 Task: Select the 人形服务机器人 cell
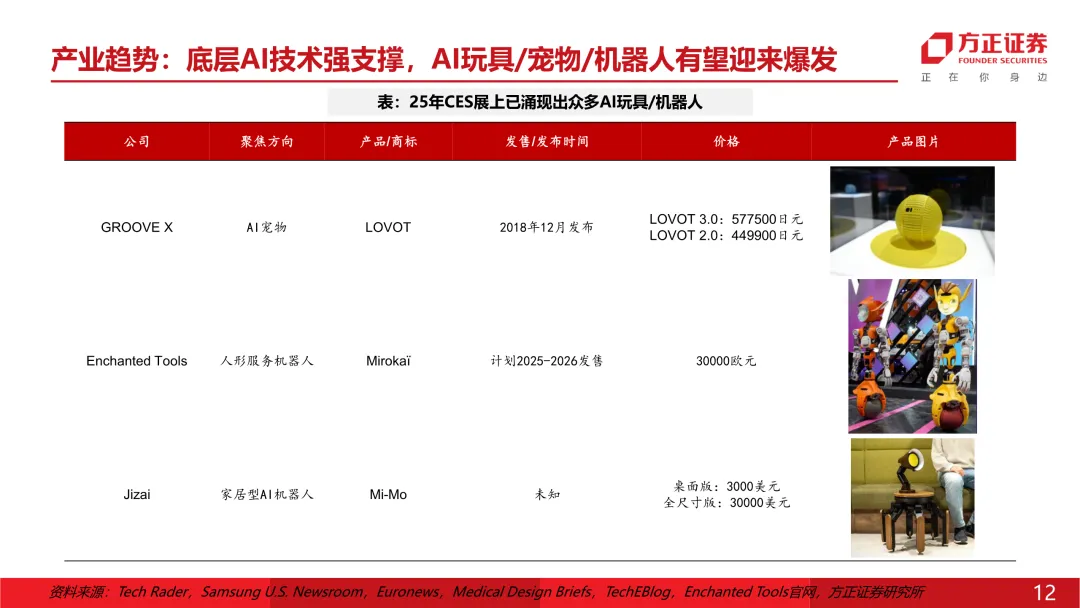(x=267, y=361)
